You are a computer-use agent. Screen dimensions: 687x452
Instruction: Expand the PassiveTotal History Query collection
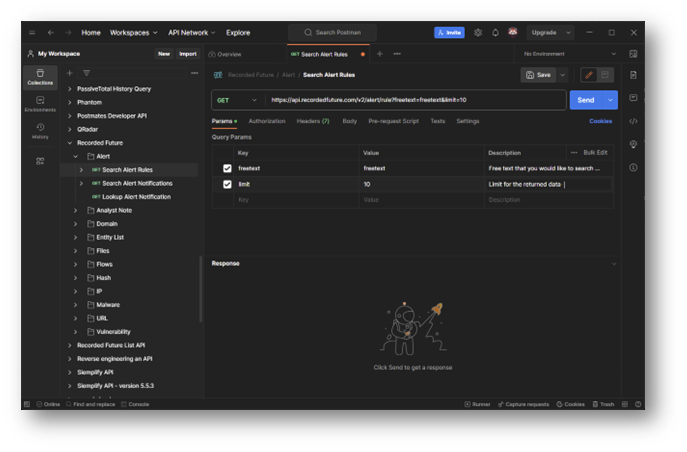click(70, 89)
